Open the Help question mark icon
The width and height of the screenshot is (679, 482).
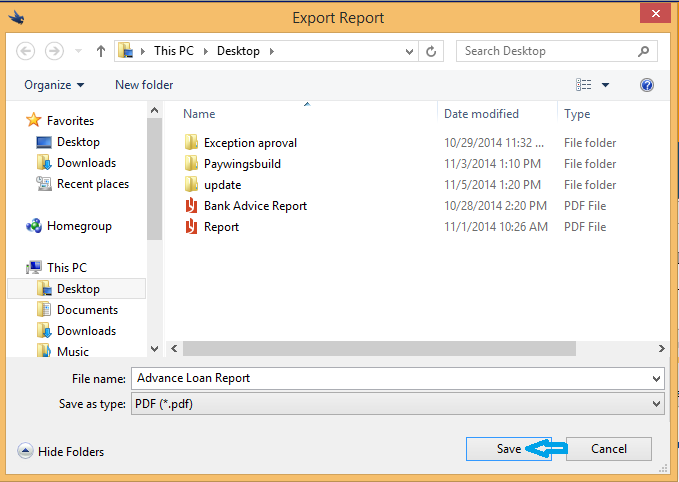(647, 85)
